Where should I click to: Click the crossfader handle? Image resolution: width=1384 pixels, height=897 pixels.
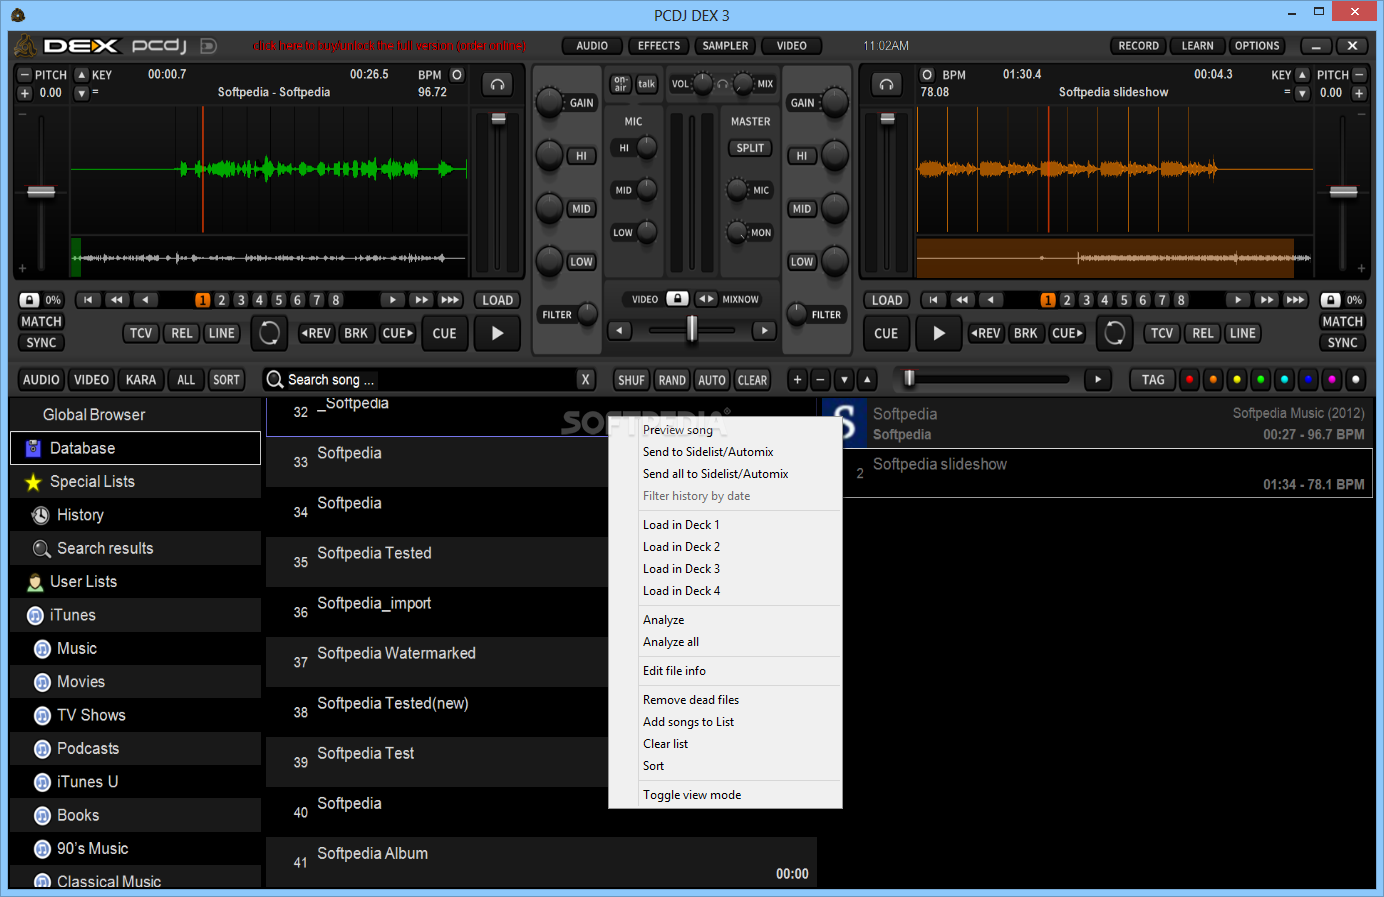(692, 329)
